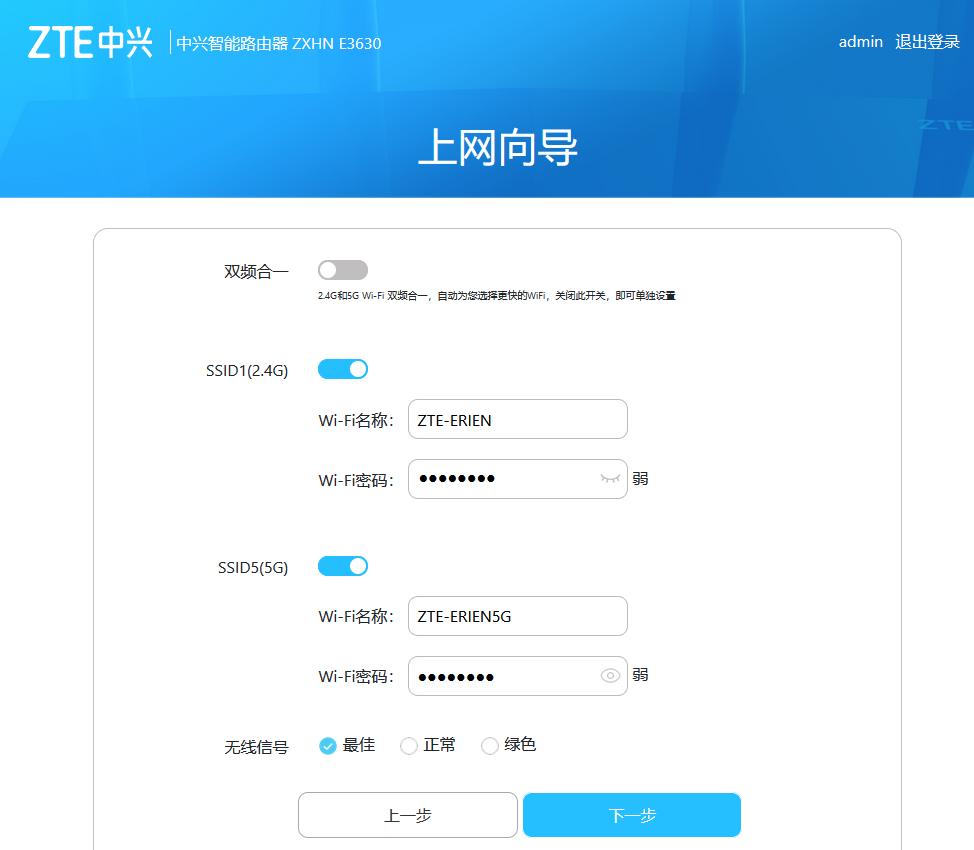Select the 绿色 wireless signal option
The width and height of the screenshot is (974, 850).
tap(490, 745)
